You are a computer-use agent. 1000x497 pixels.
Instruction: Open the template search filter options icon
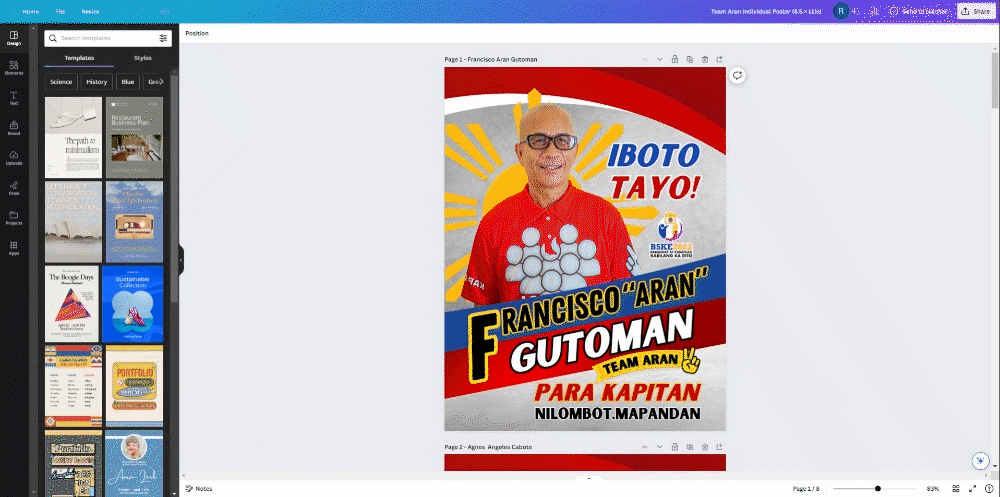click(x=163, y=38)
